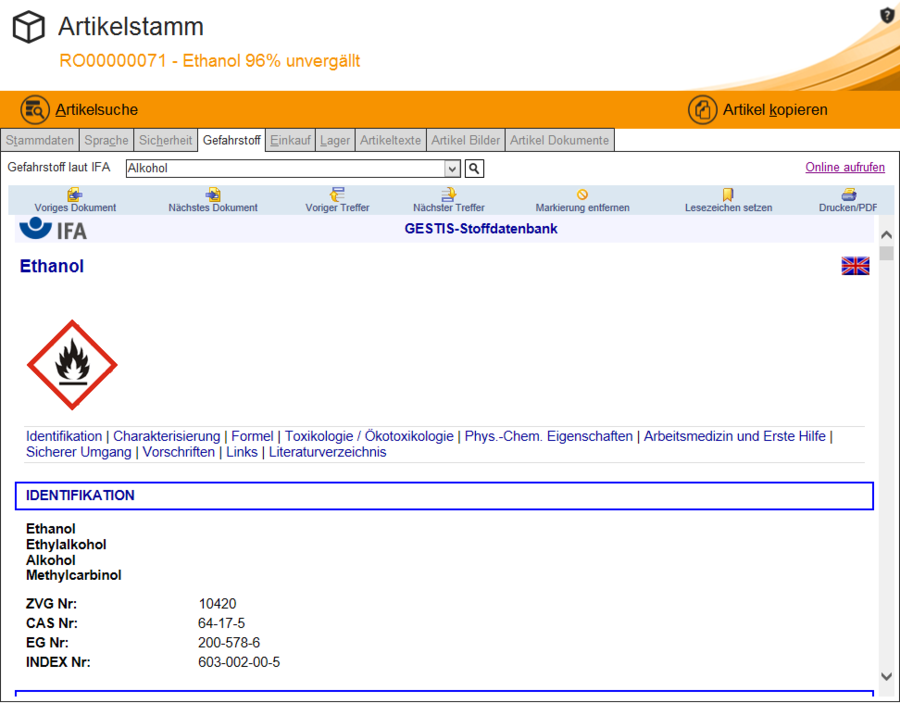
Task: Click Artikel kopieren text button
Action: click(x=775, y=110)
